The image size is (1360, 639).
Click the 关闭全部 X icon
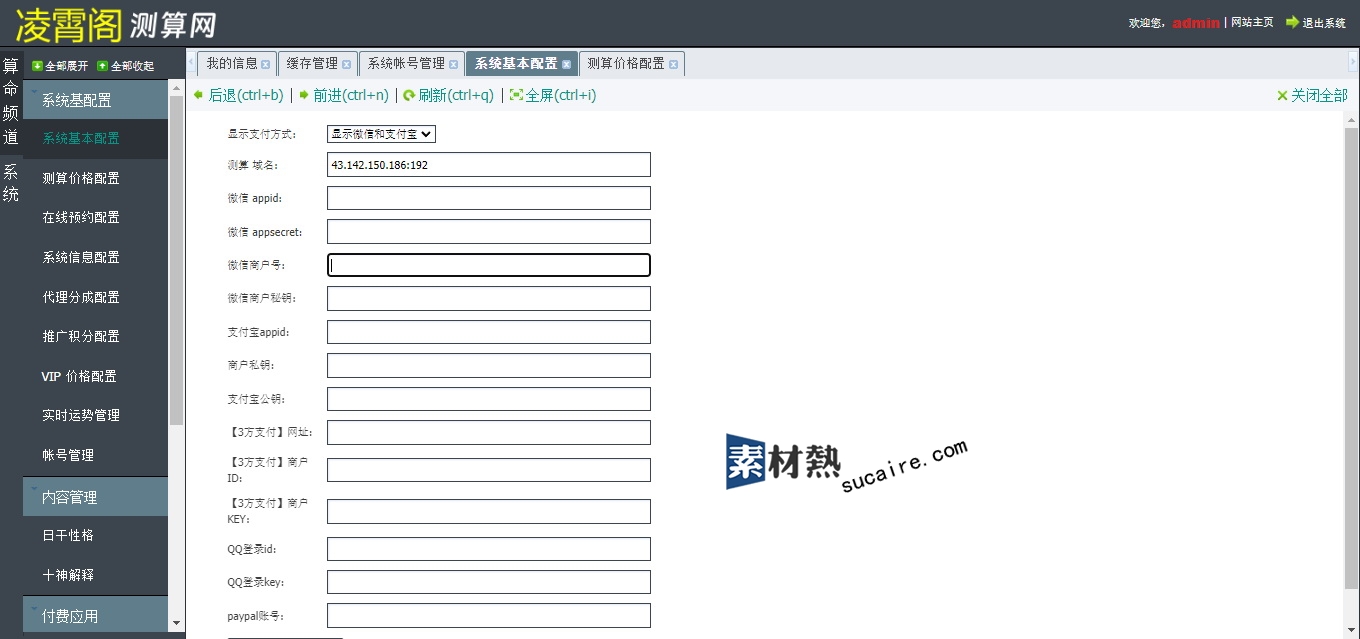coord(1282,96)
